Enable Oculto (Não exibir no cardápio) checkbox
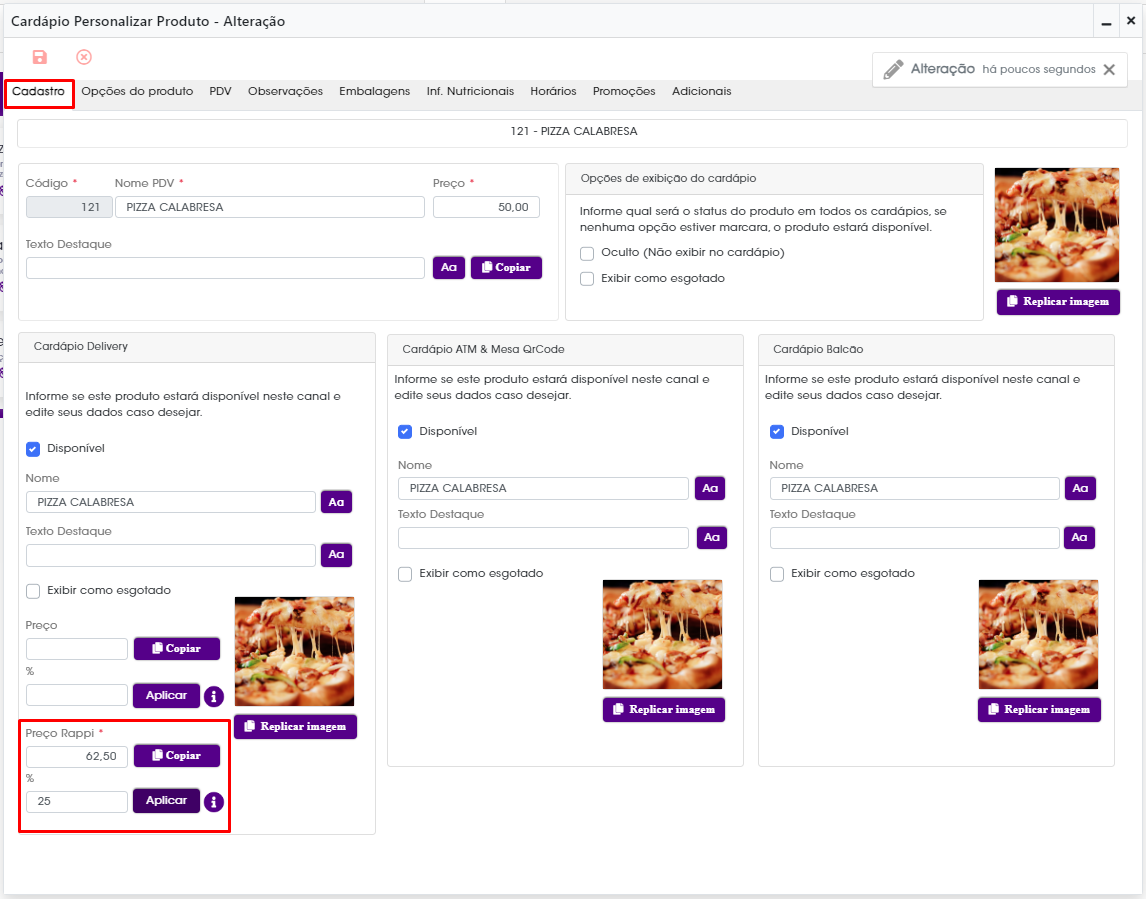 coord(587,254)
